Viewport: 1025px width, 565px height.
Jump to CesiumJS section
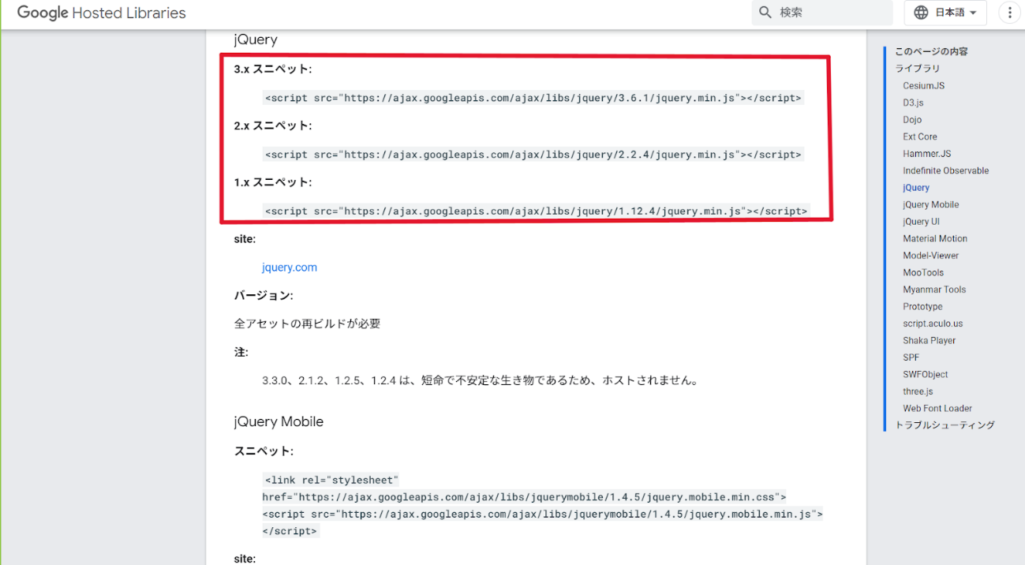[924, 86]
